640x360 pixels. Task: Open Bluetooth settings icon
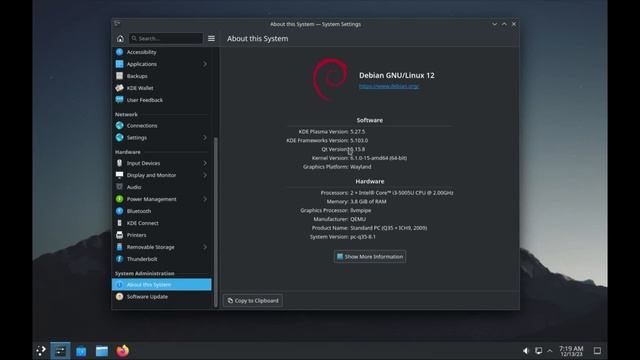pyautogui.click(x=119, y=211)
